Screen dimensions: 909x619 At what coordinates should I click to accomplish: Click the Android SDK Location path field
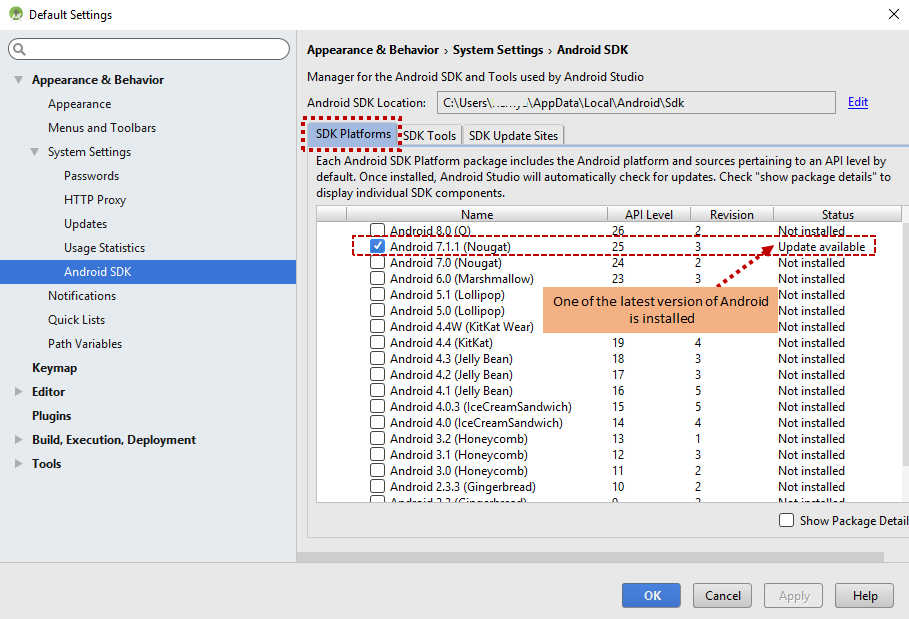[636, 103]
